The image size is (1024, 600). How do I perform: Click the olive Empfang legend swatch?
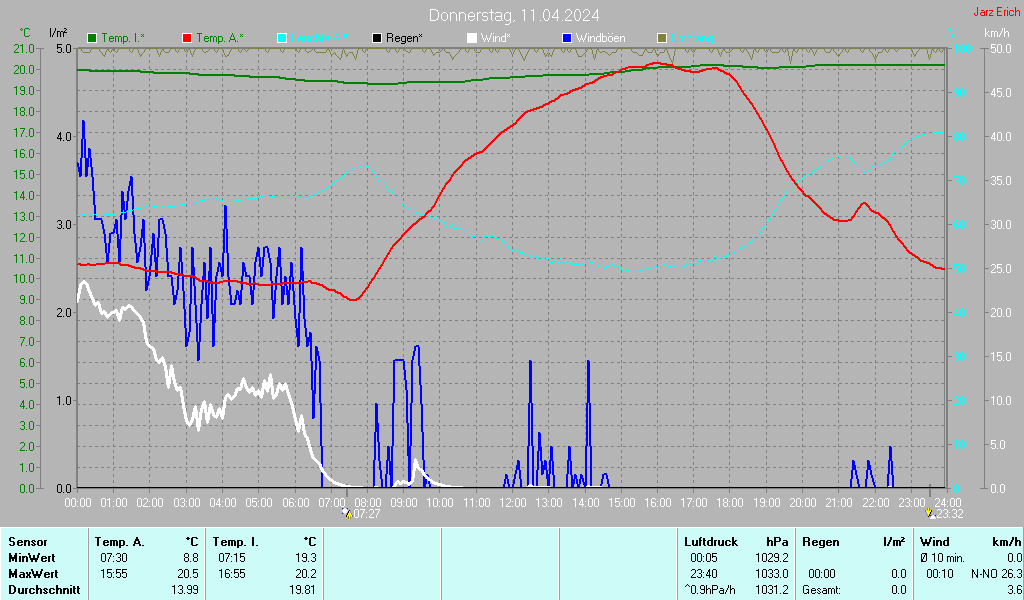[662, 38]
